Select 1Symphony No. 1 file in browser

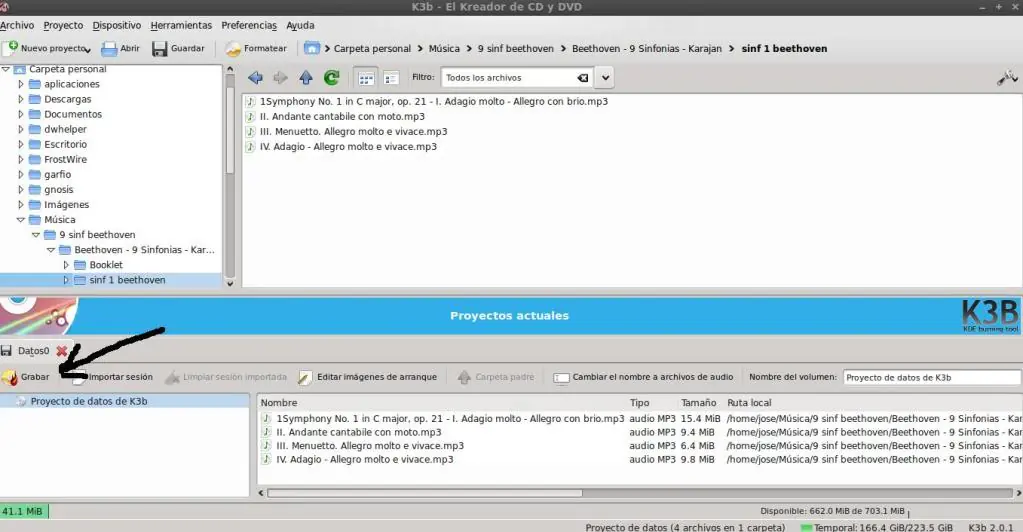pos(433,101)
